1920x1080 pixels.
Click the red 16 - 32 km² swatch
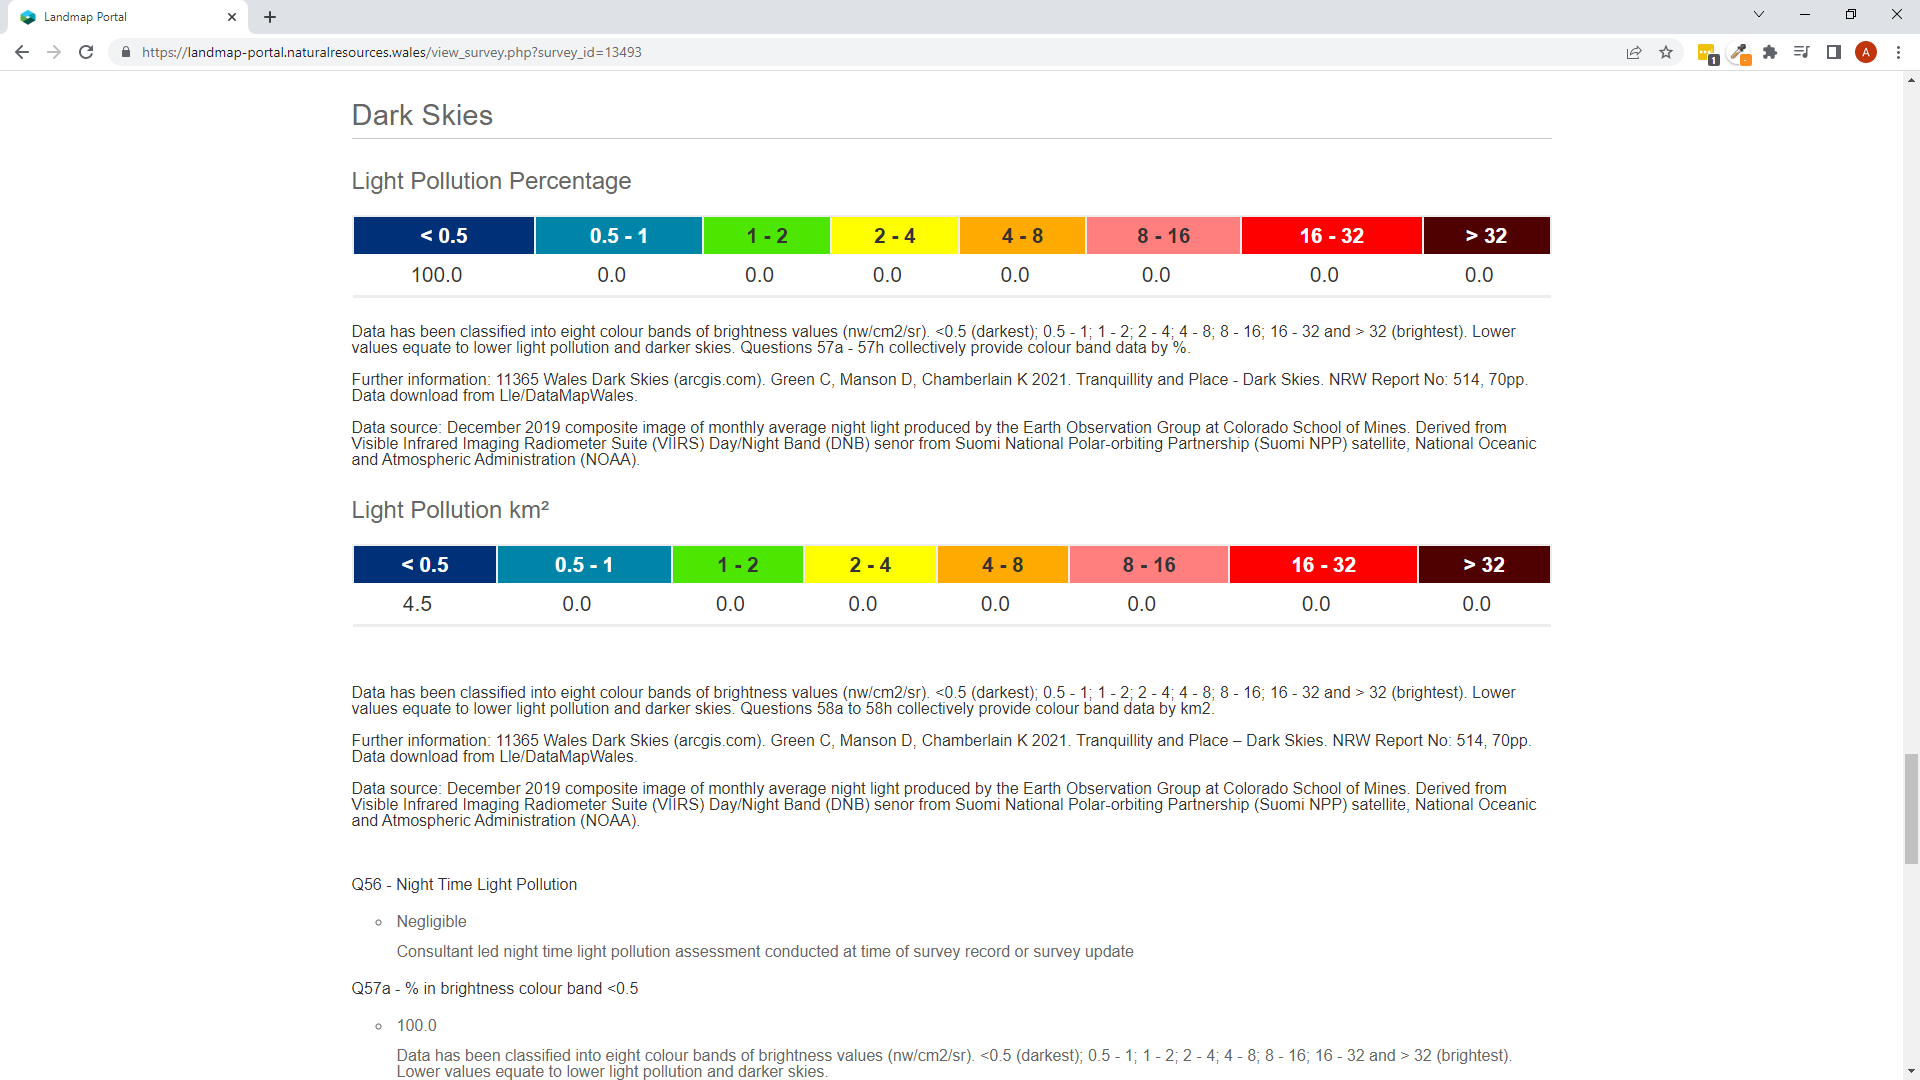click(1322, 565)
